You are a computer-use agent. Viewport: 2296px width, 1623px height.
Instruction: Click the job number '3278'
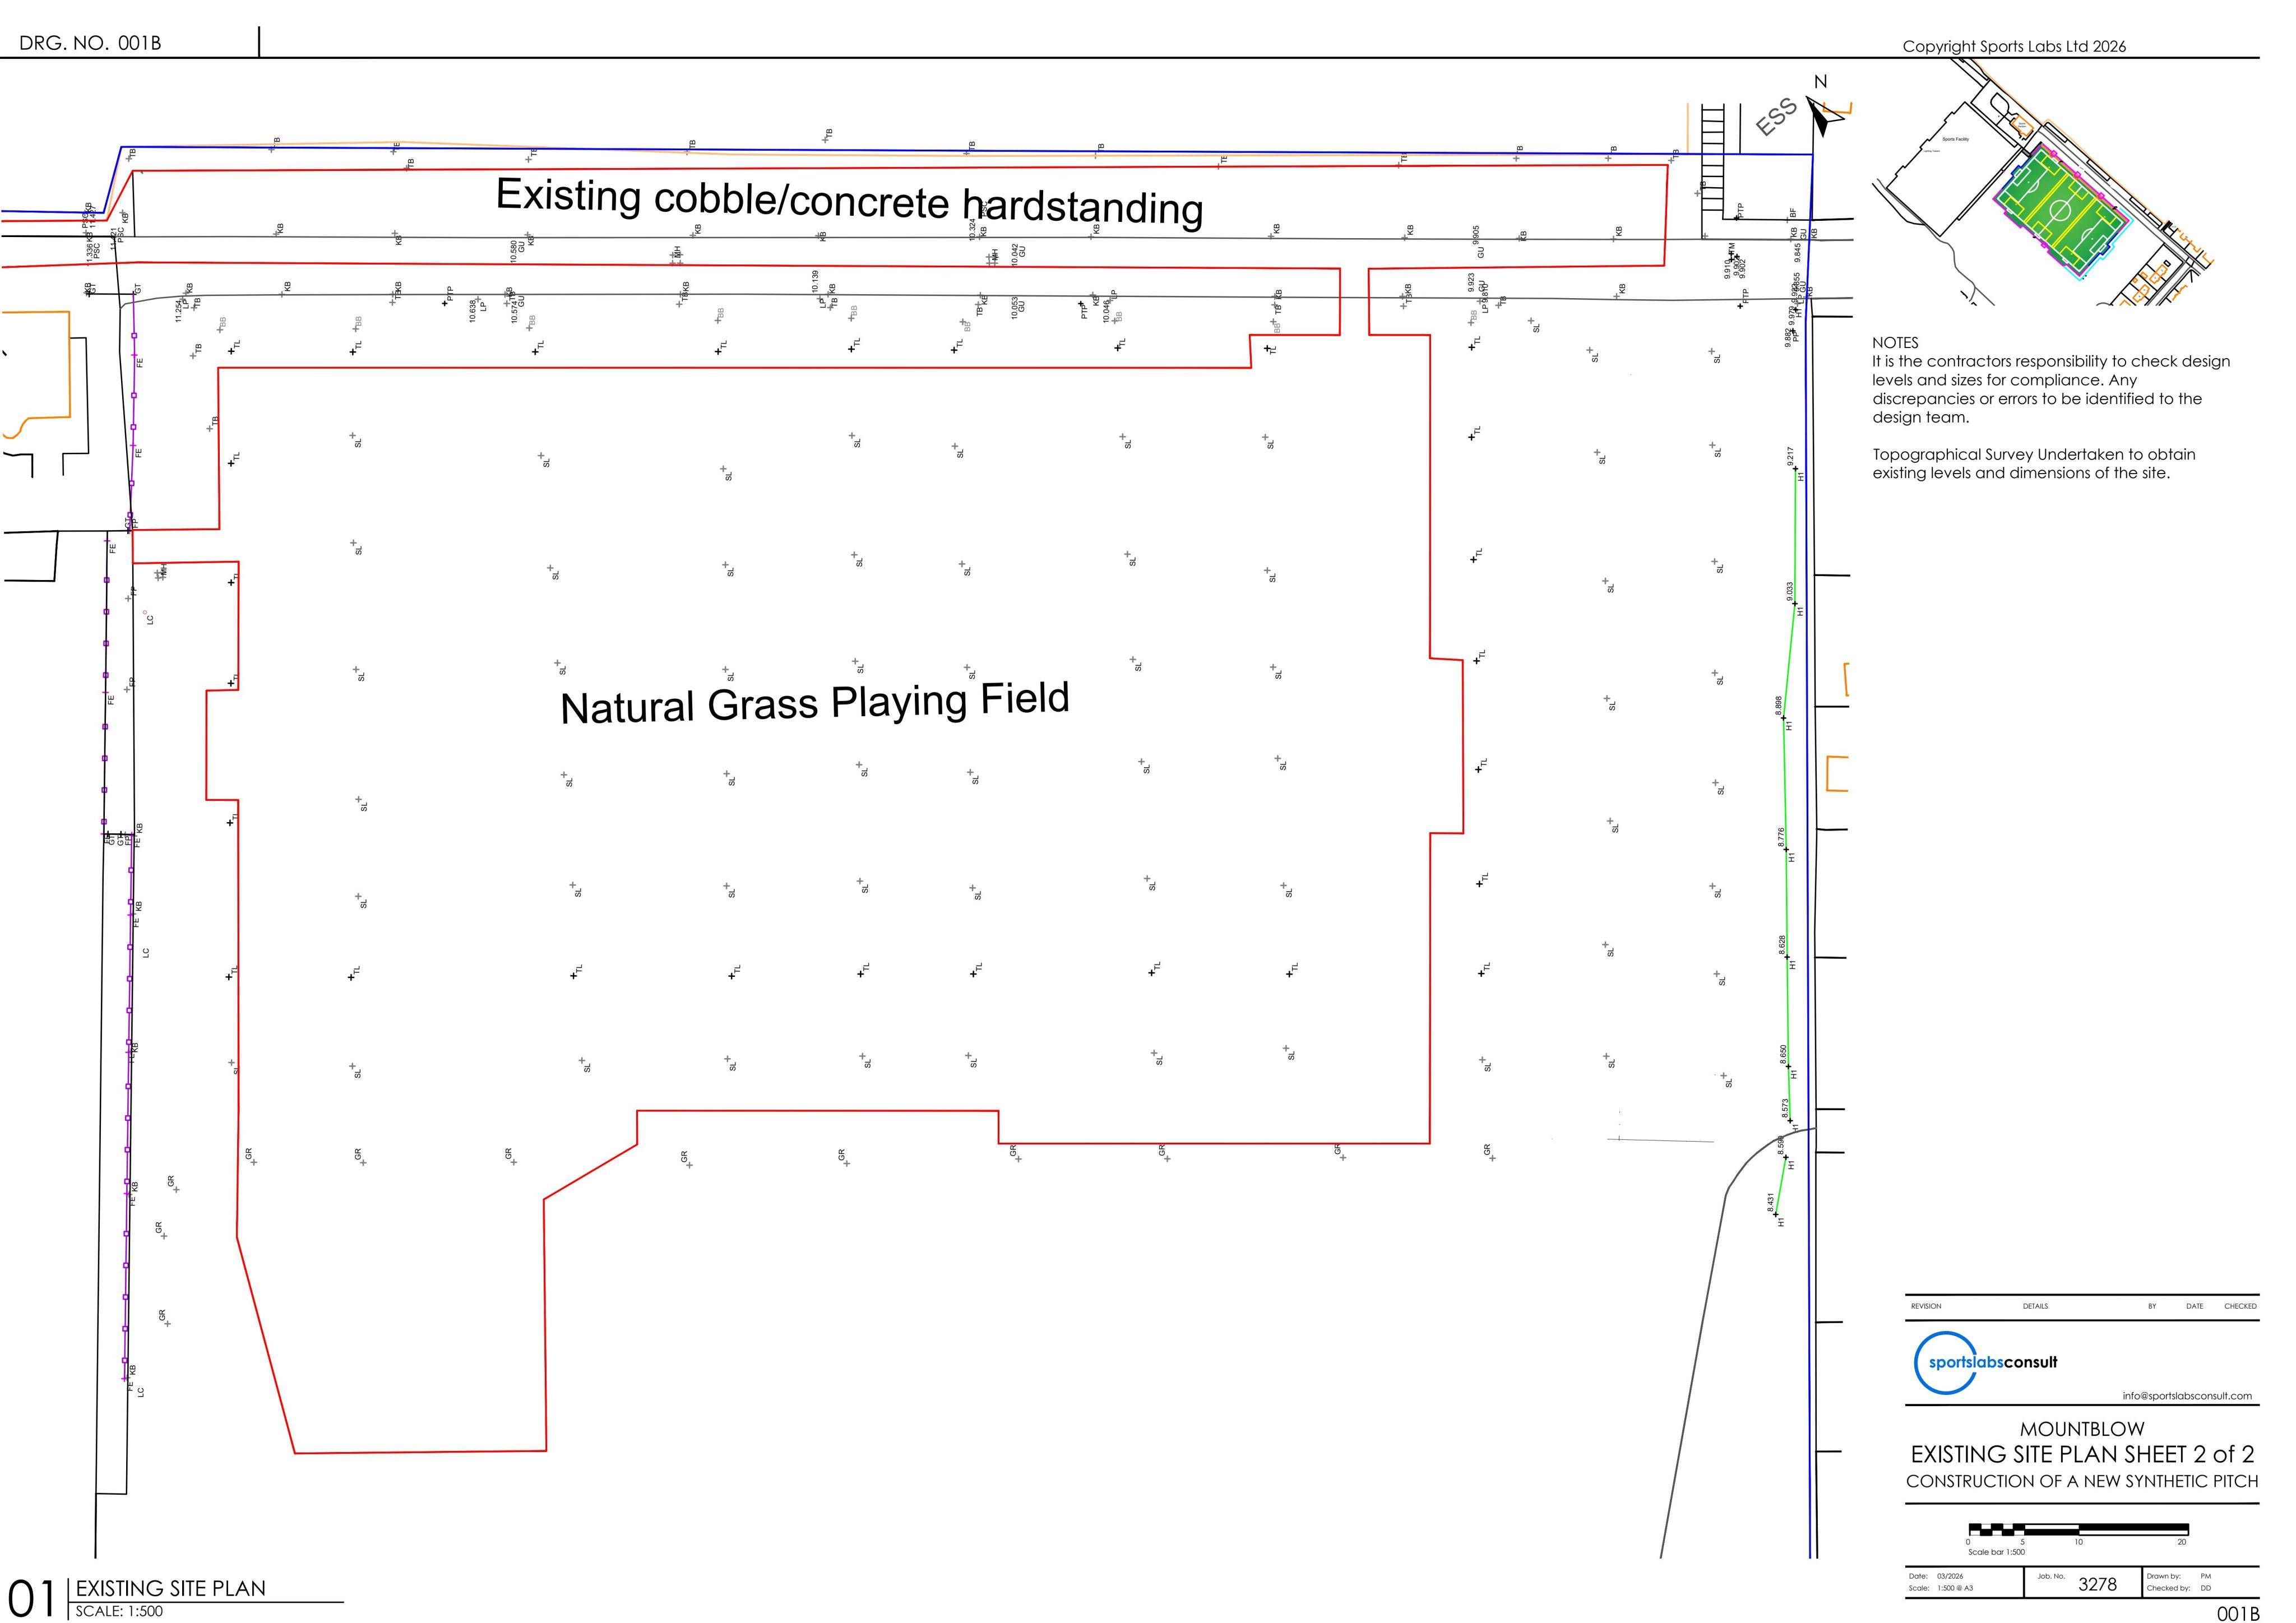click(x=2097, y=1584)
